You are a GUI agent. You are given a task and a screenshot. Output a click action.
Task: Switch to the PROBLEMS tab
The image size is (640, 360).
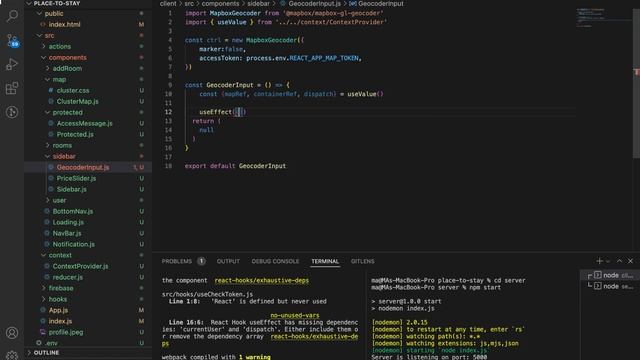pos(177,261)
